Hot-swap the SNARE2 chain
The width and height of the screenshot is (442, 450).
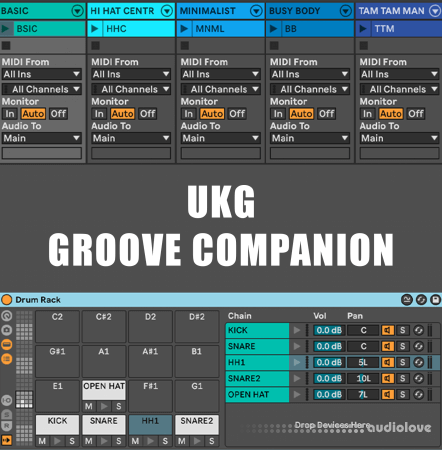(x=418, y=378)
